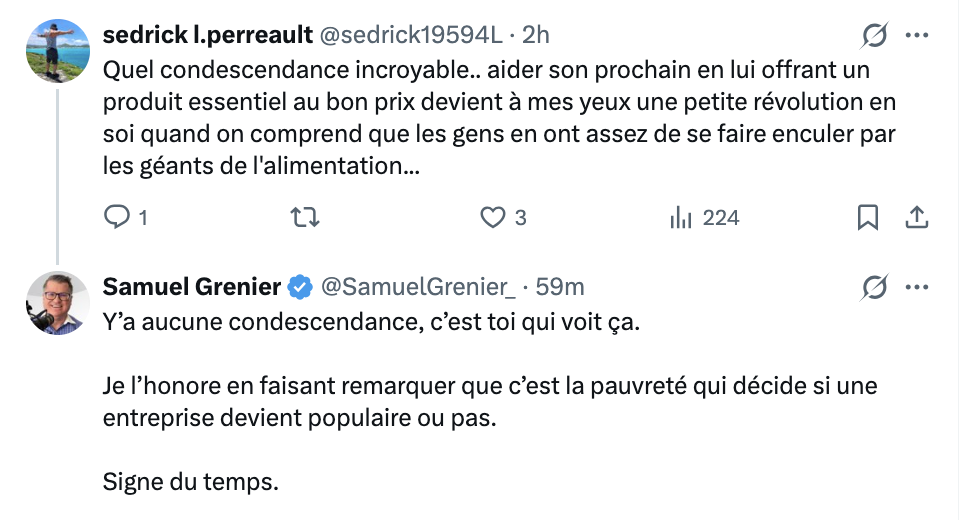Open the tweet's 2h timestamp link

click(x=537, y=35)
